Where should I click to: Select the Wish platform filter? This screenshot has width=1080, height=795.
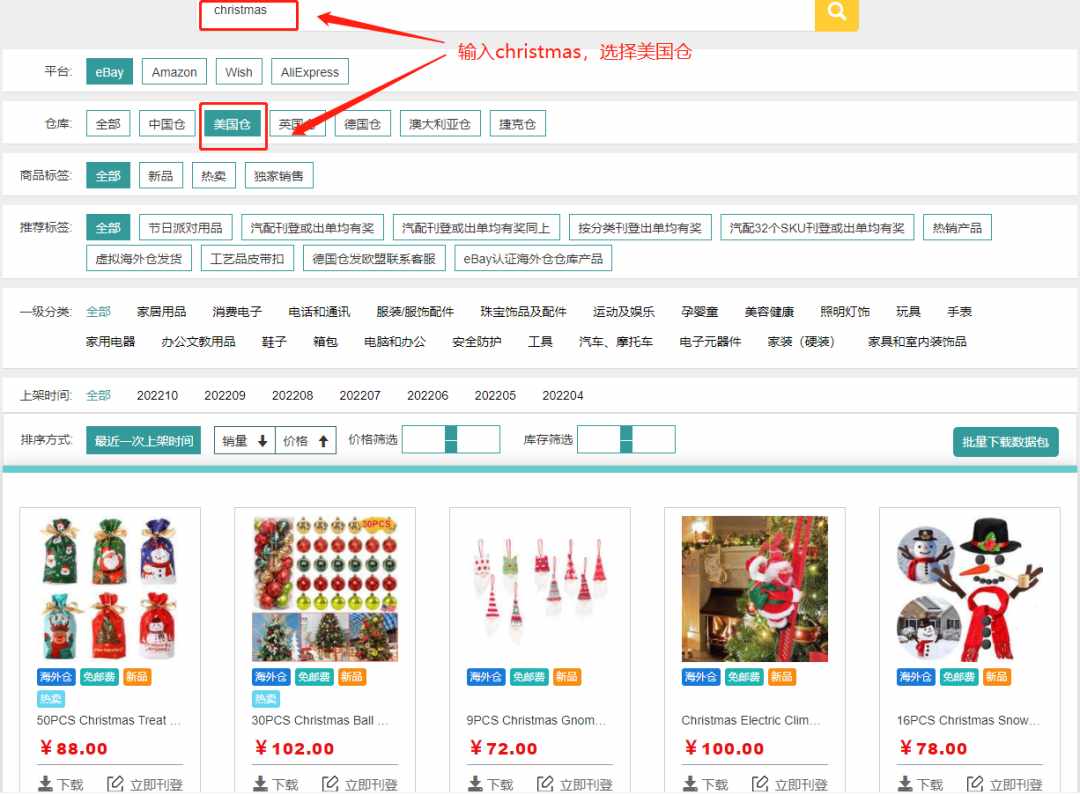click(x=239, y=72)
